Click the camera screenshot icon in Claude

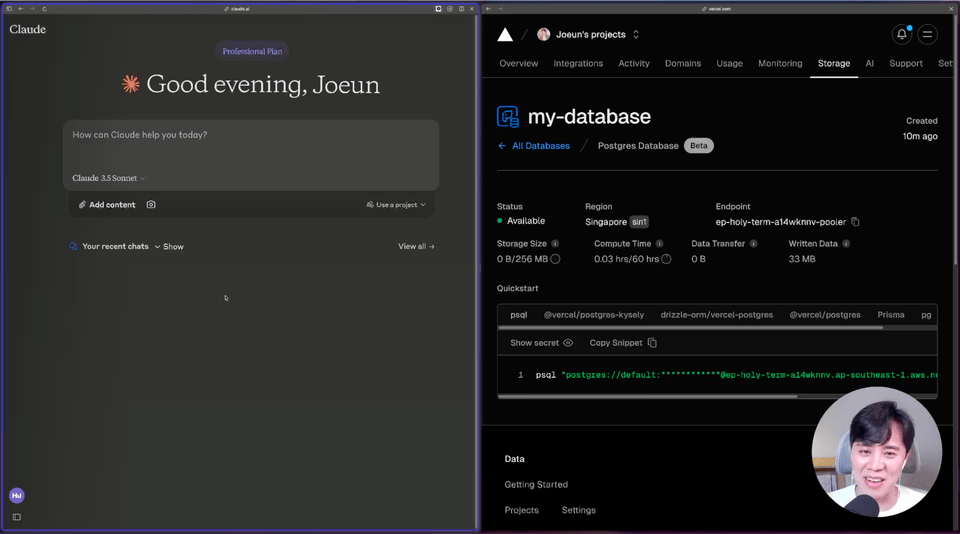(151, 205)
